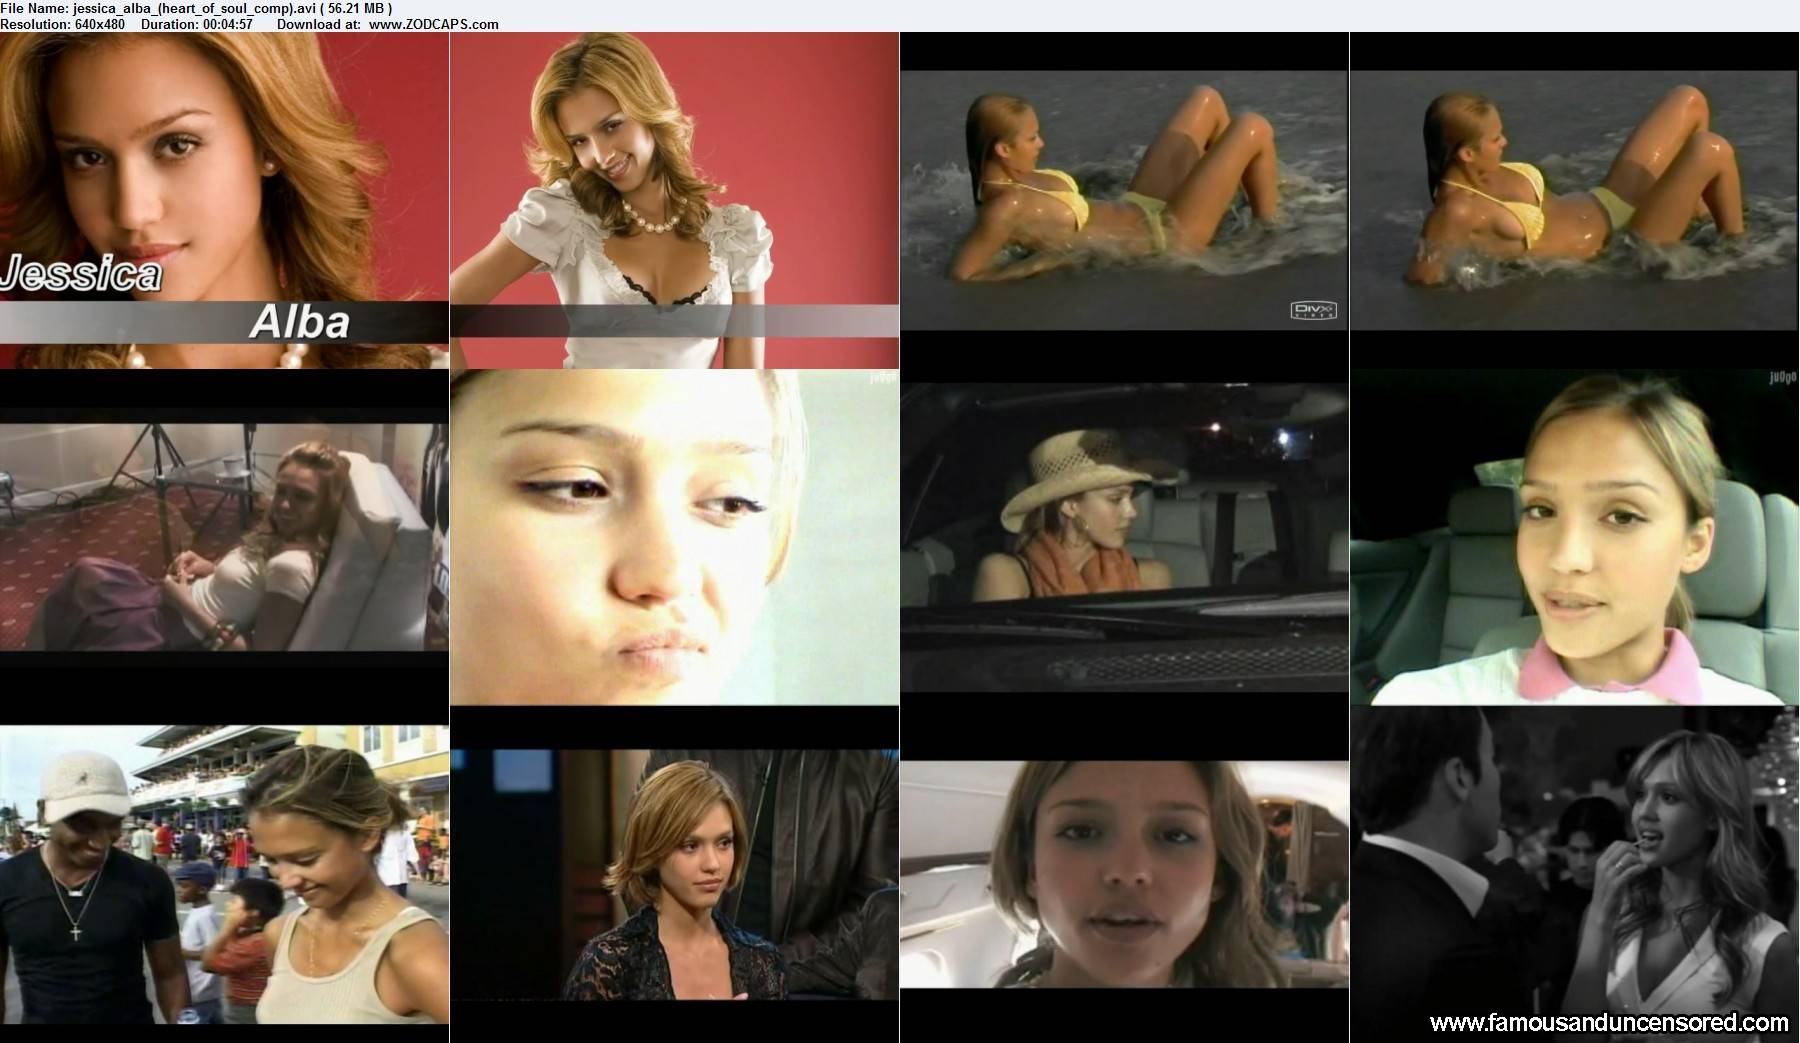
Task: Open thumbnail of woman in white ruffled blouse
Action: (x=674, y=200)
